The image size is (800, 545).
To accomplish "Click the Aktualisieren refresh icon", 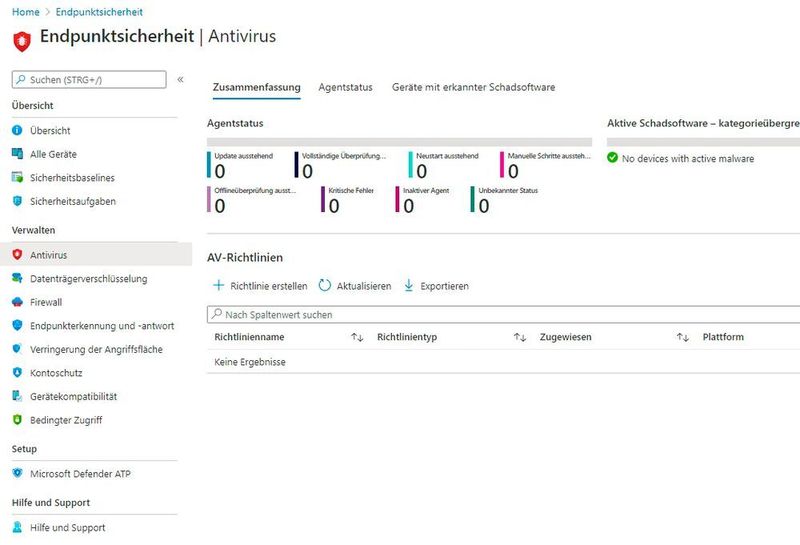I will 325,285.
